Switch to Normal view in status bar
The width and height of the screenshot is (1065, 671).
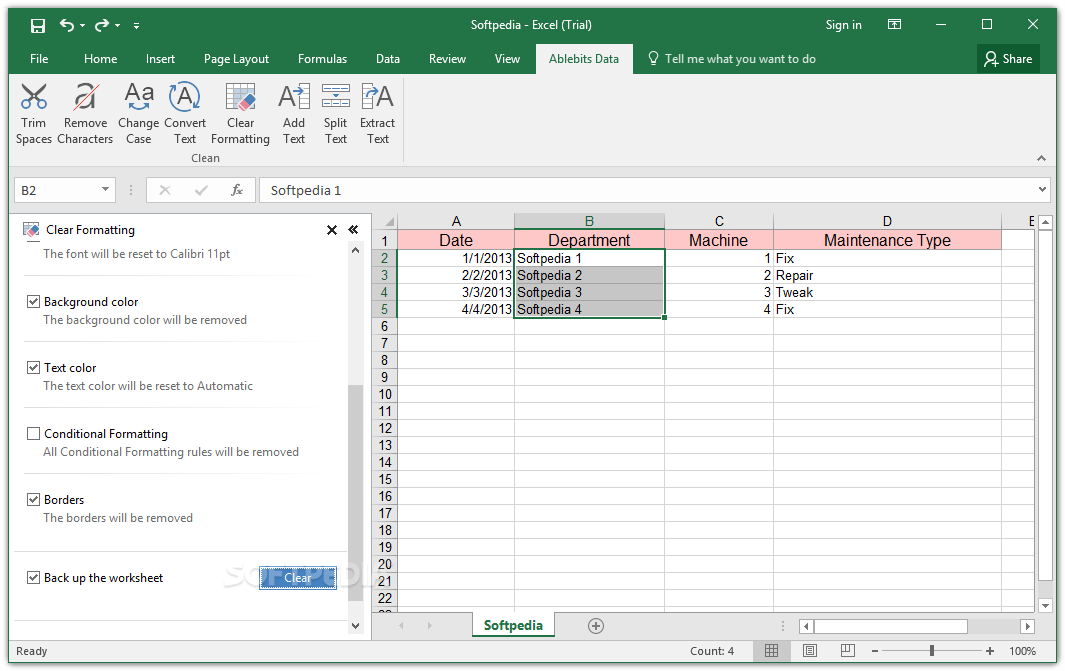[772, 651]
